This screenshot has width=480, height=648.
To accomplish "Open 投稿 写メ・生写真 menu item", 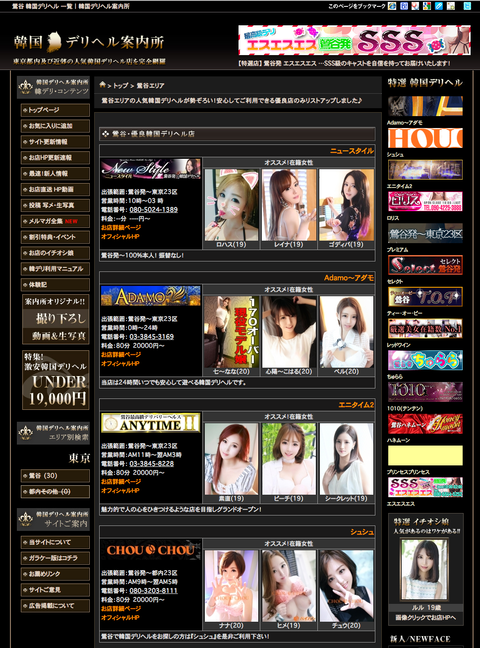I will click(55, 205).
